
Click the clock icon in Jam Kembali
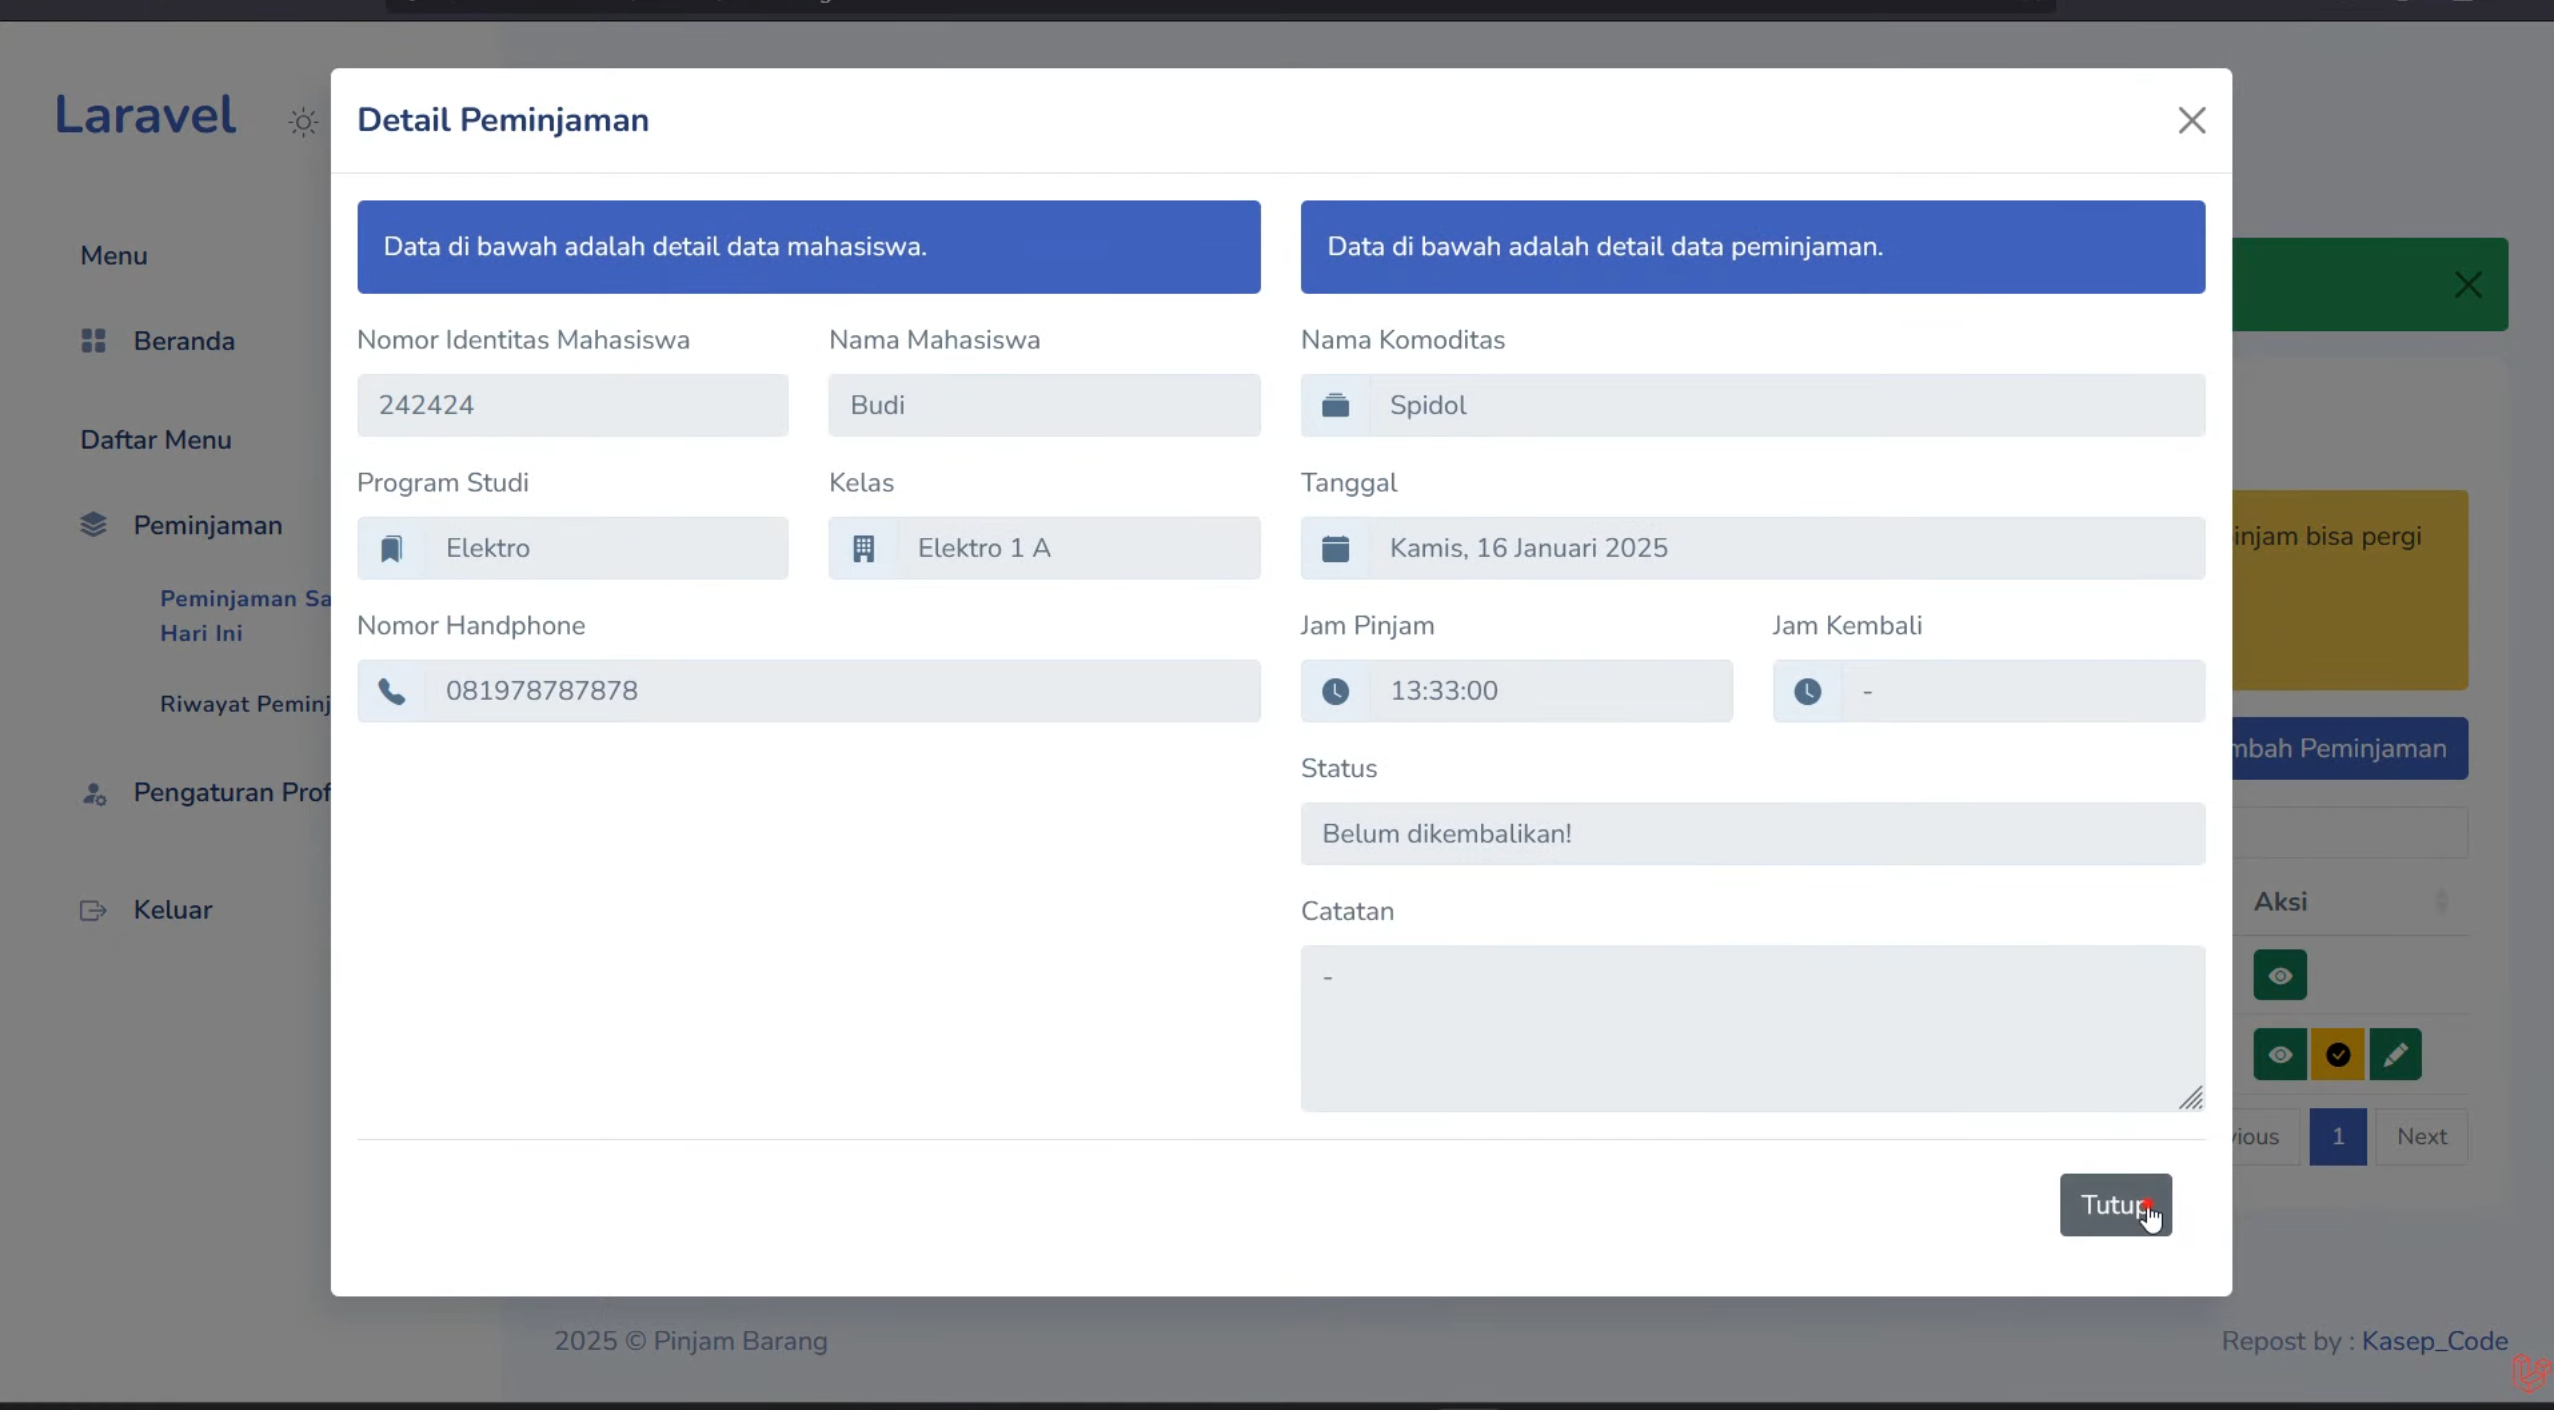point(1807,691)
